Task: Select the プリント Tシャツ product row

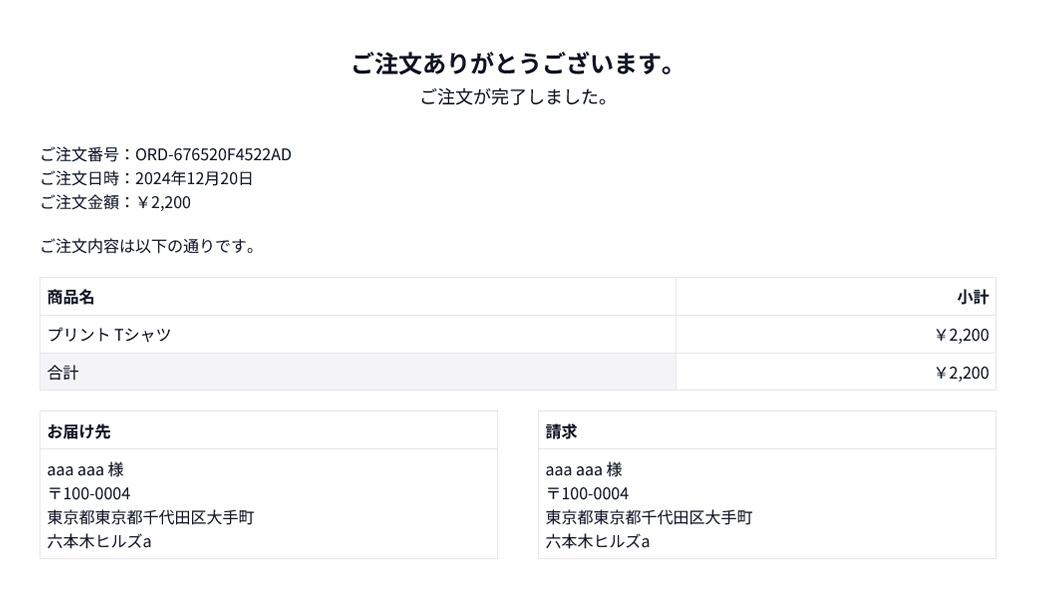Action: coord(518,335)
